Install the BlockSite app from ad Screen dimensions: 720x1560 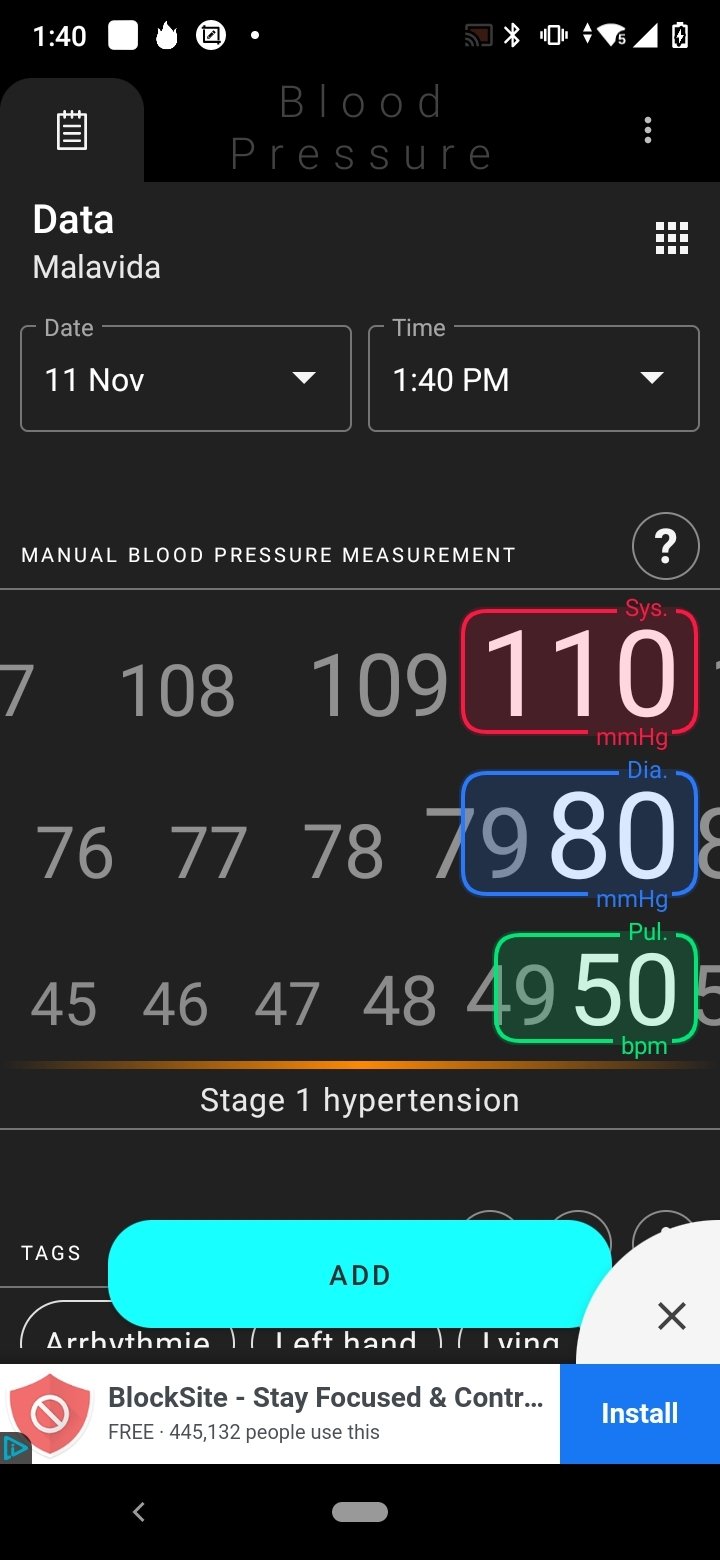tap(639, 1413)
